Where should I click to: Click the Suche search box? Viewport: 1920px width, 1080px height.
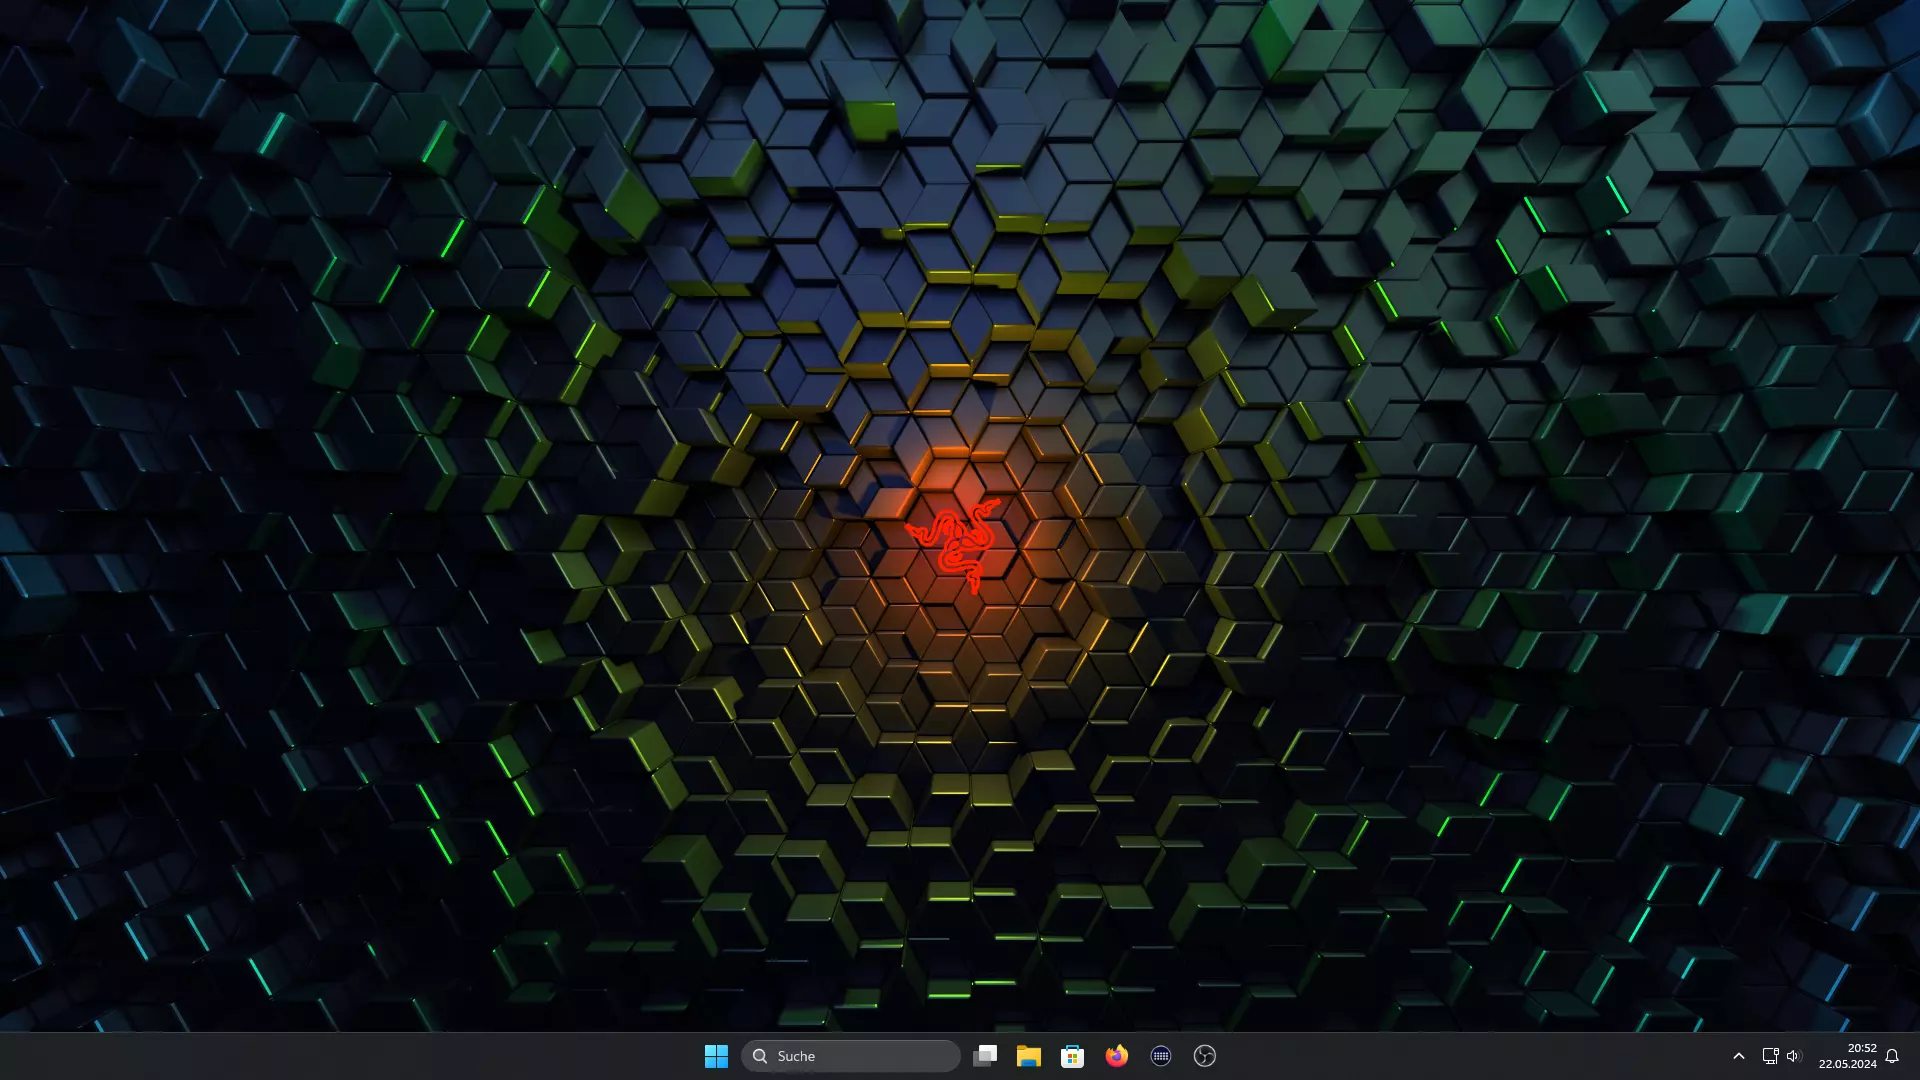[850, 1056]
